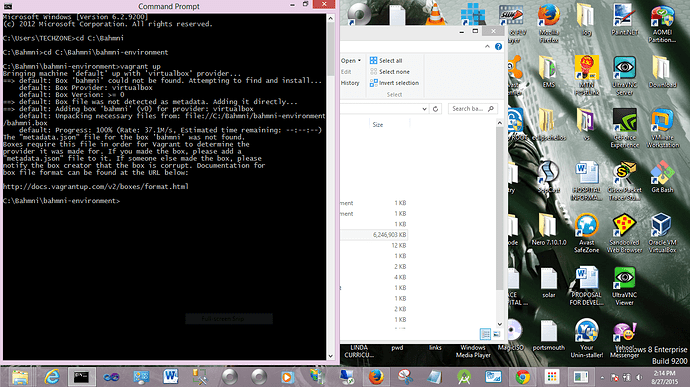690x387 pixels.
Task: Open Android Studio from taskbar
Action: coord(464,377)
